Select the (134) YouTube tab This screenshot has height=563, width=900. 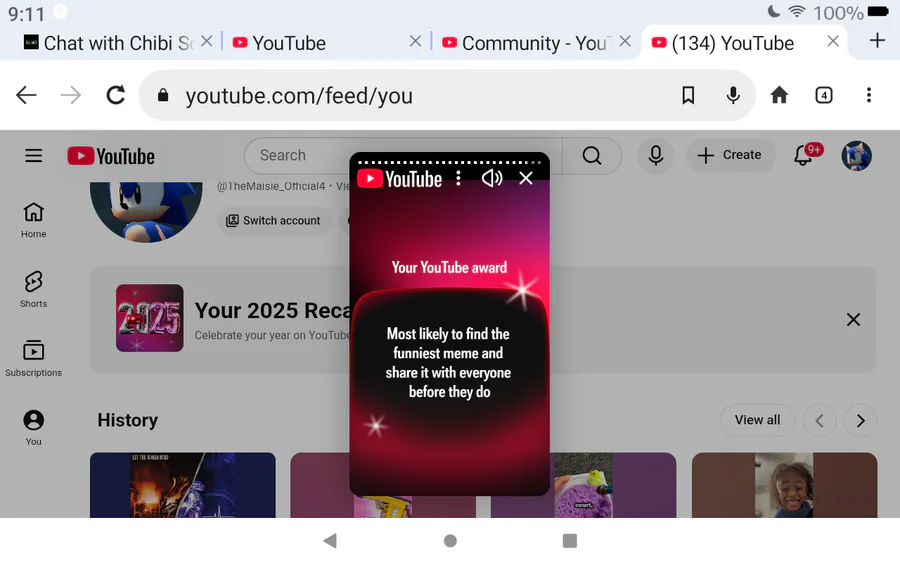tap(723, 43)
